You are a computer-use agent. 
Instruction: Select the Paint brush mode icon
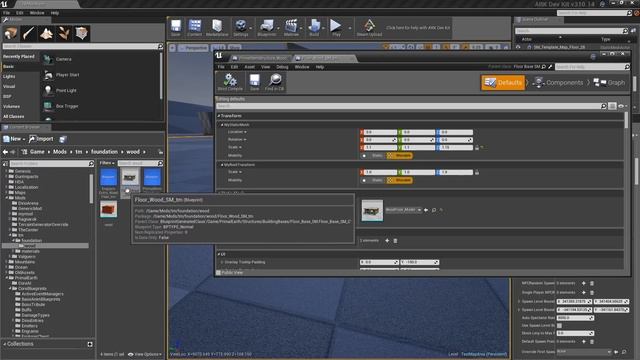click(x=29, y=33)
